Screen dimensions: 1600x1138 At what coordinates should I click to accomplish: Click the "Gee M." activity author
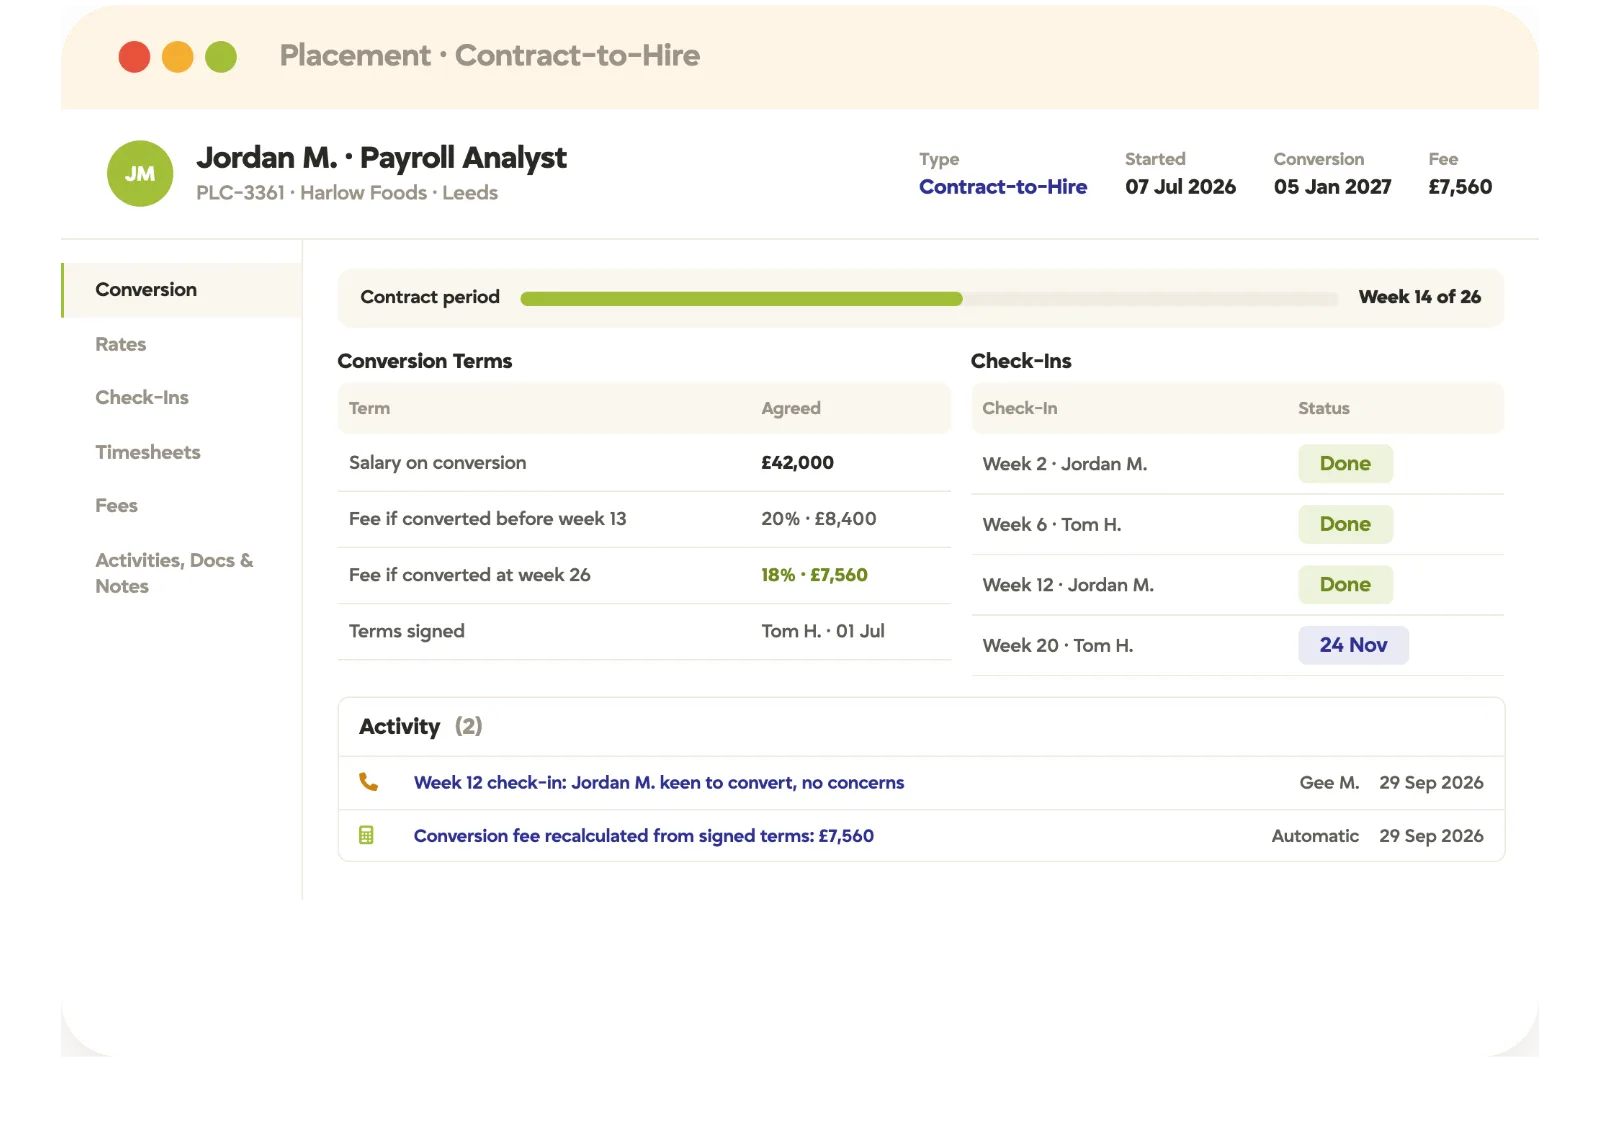[1329, 783]
